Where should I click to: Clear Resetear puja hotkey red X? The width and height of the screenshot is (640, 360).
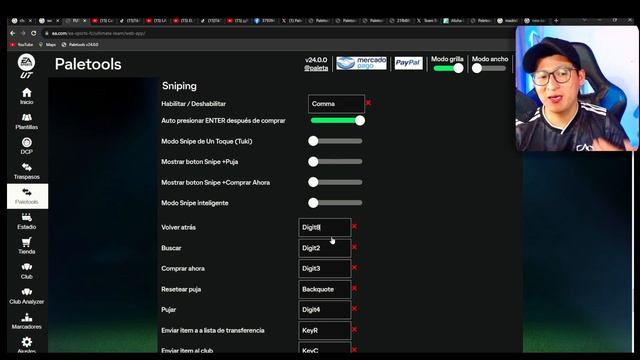[x=354, y=288]
